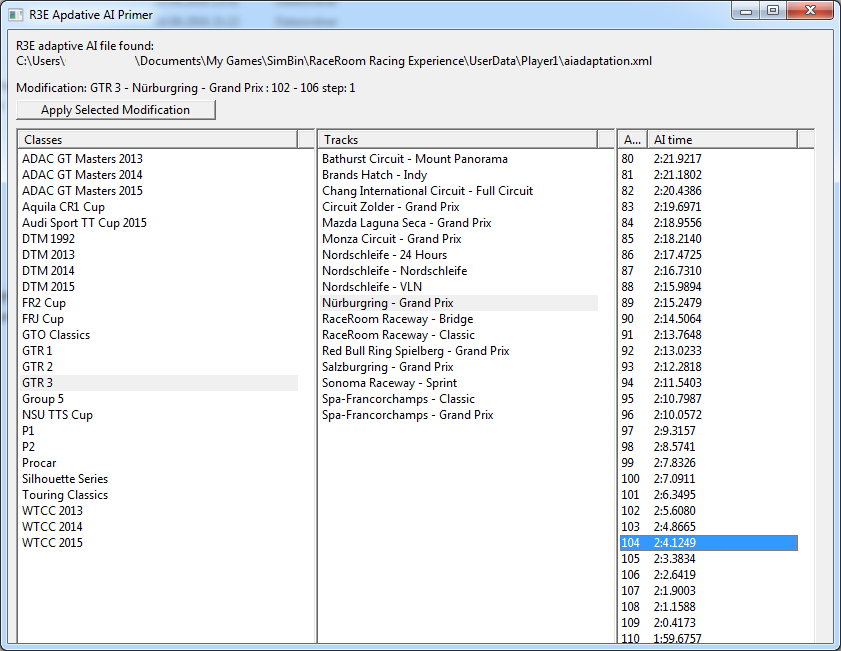Pick the FR2 Cup class

tap(159, 303)
